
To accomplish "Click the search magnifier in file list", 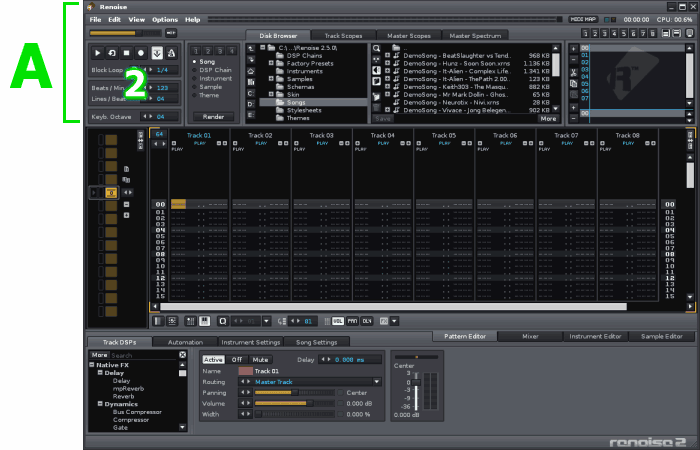I will [377, 48].
